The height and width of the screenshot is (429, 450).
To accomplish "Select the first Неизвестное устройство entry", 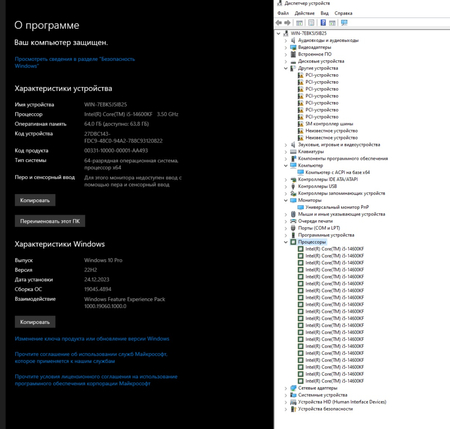I will tap(331, 131).
